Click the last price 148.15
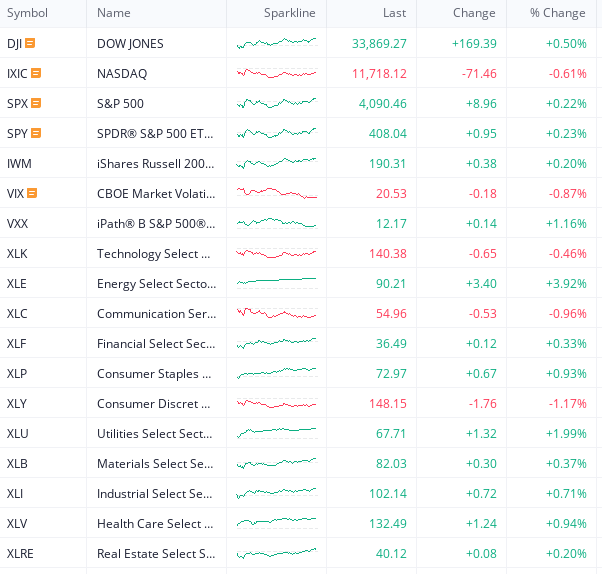Image resolution: width=602 pixels, height=574 pixels. pyautogui.click(x=388, y=404)
